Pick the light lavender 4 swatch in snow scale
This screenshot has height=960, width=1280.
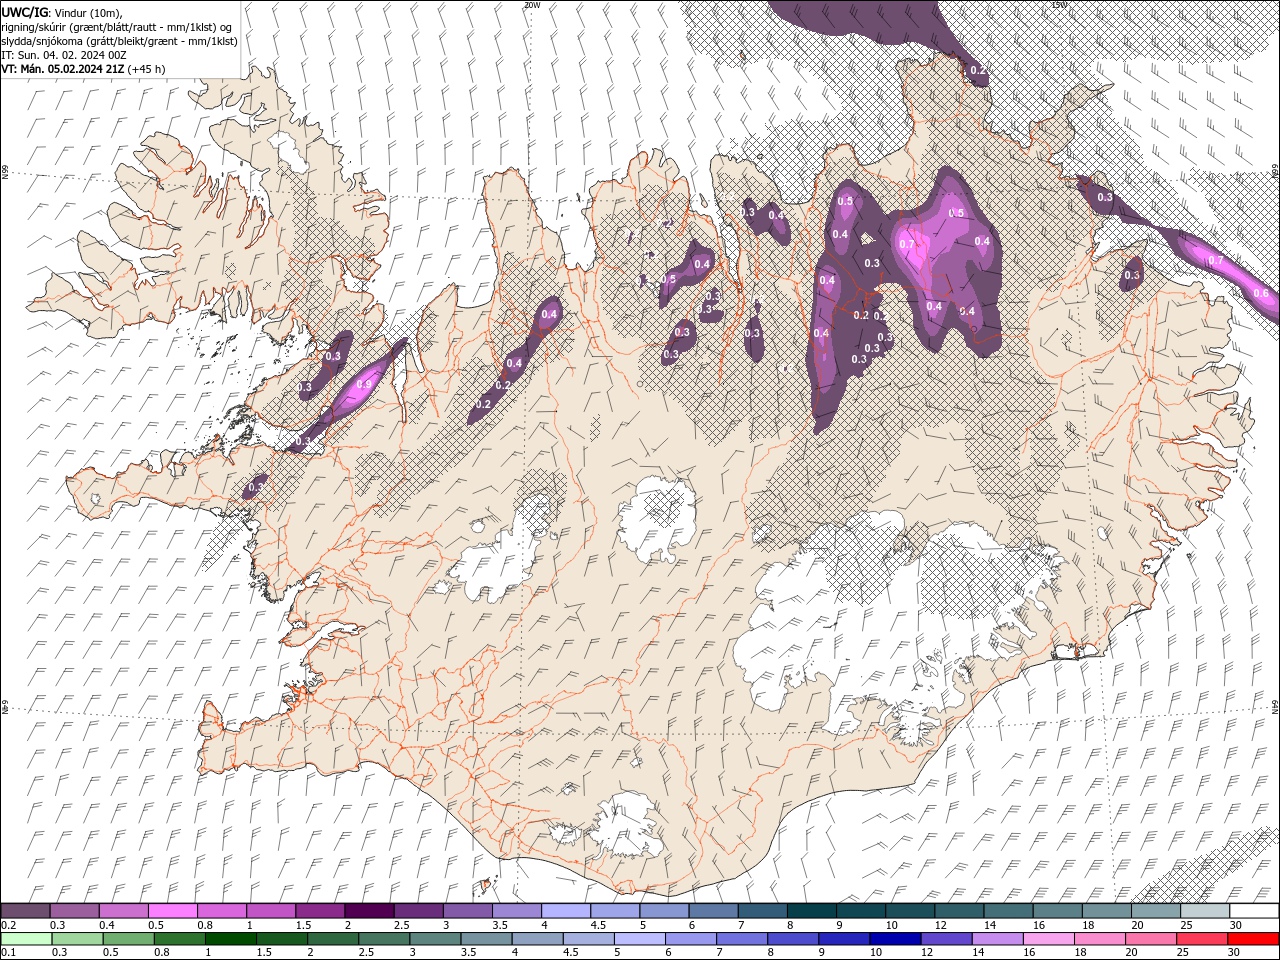tap(566, 911)
